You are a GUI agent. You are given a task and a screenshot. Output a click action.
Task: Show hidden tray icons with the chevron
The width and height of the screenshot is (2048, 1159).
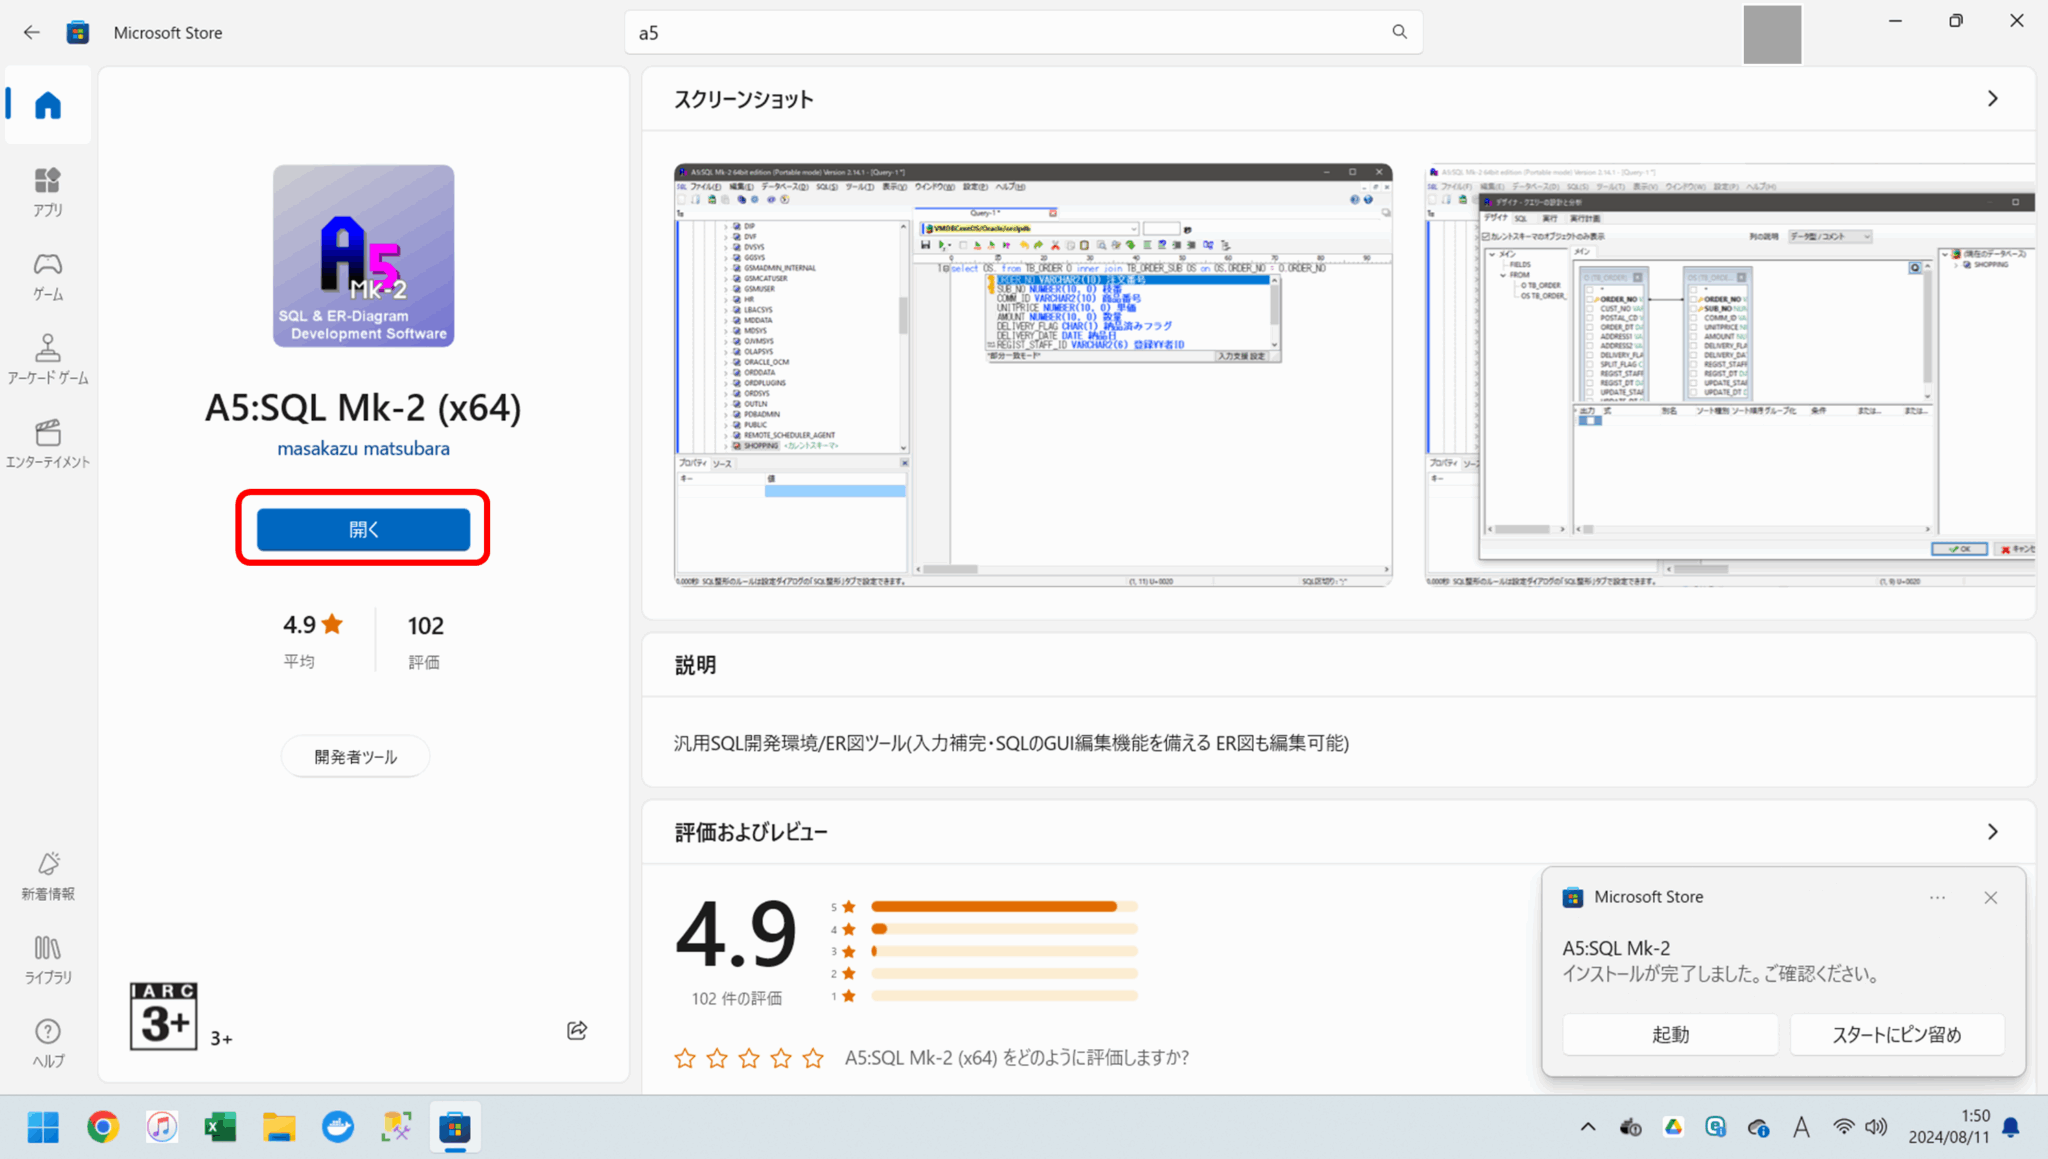point(1587,1126)
